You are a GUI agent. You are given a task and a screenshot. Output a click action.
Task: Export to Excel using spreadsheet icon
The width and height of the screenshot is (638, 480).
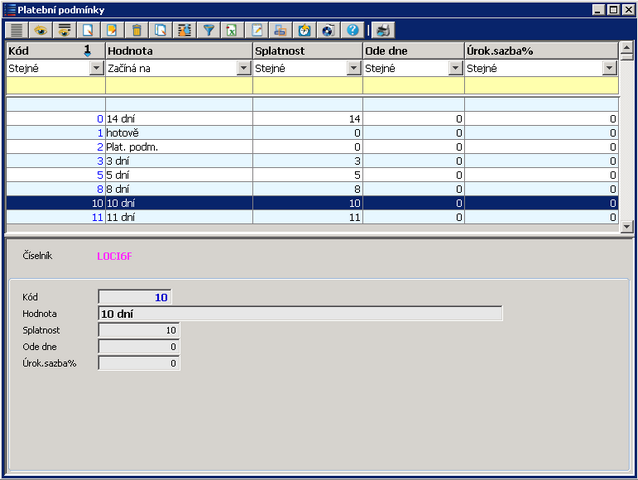[x=232, y=30]
